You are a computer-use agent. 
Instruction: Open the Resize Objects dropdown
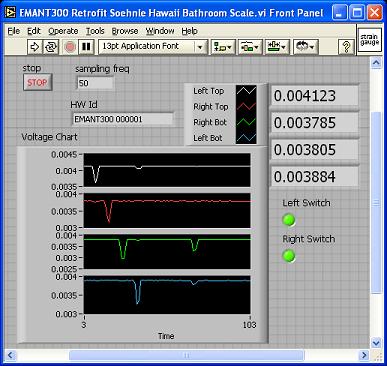pos(277,47)
